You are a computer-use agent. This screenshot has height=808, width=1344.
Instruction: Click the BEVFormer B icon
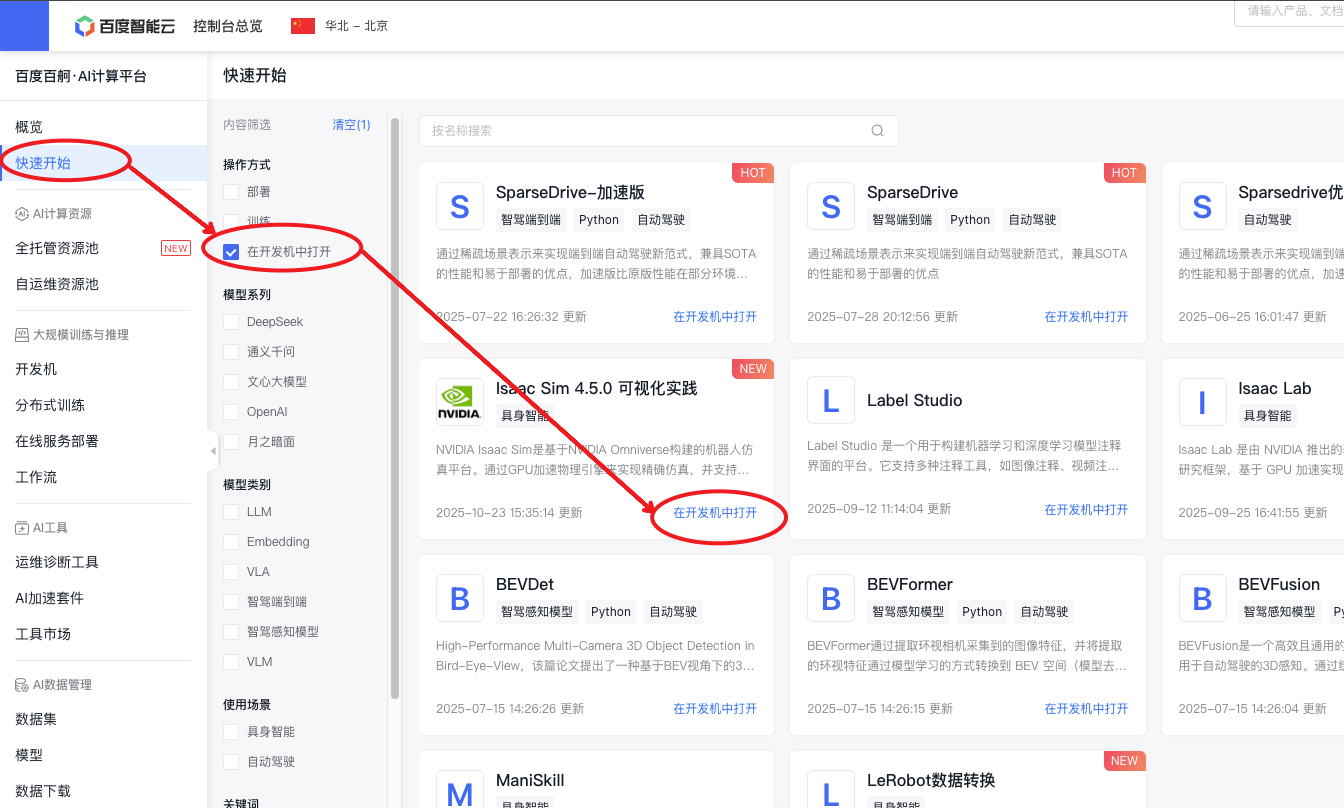point(830,598)
